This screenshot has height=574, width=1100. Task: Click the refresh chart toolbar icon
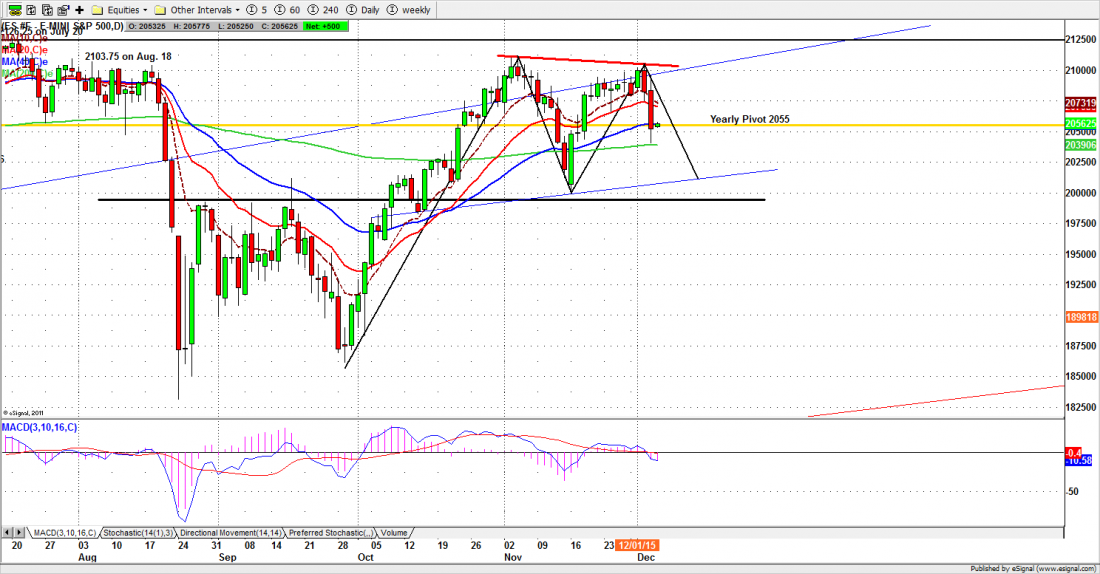coord(30,9)
